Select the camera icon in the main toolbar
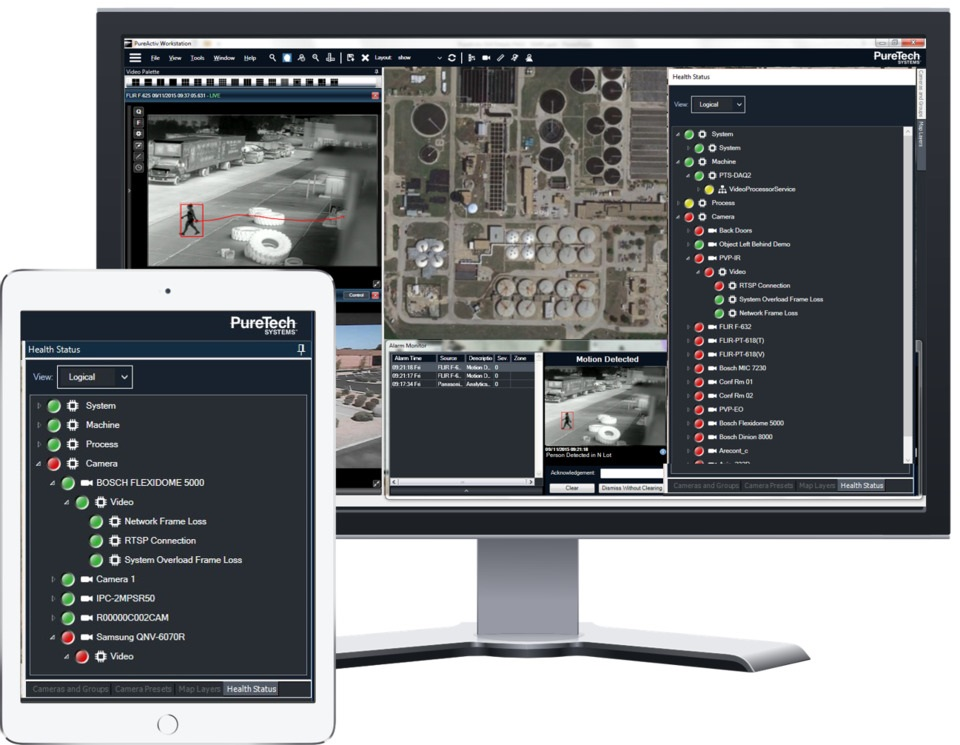 (x=487, y=57)
